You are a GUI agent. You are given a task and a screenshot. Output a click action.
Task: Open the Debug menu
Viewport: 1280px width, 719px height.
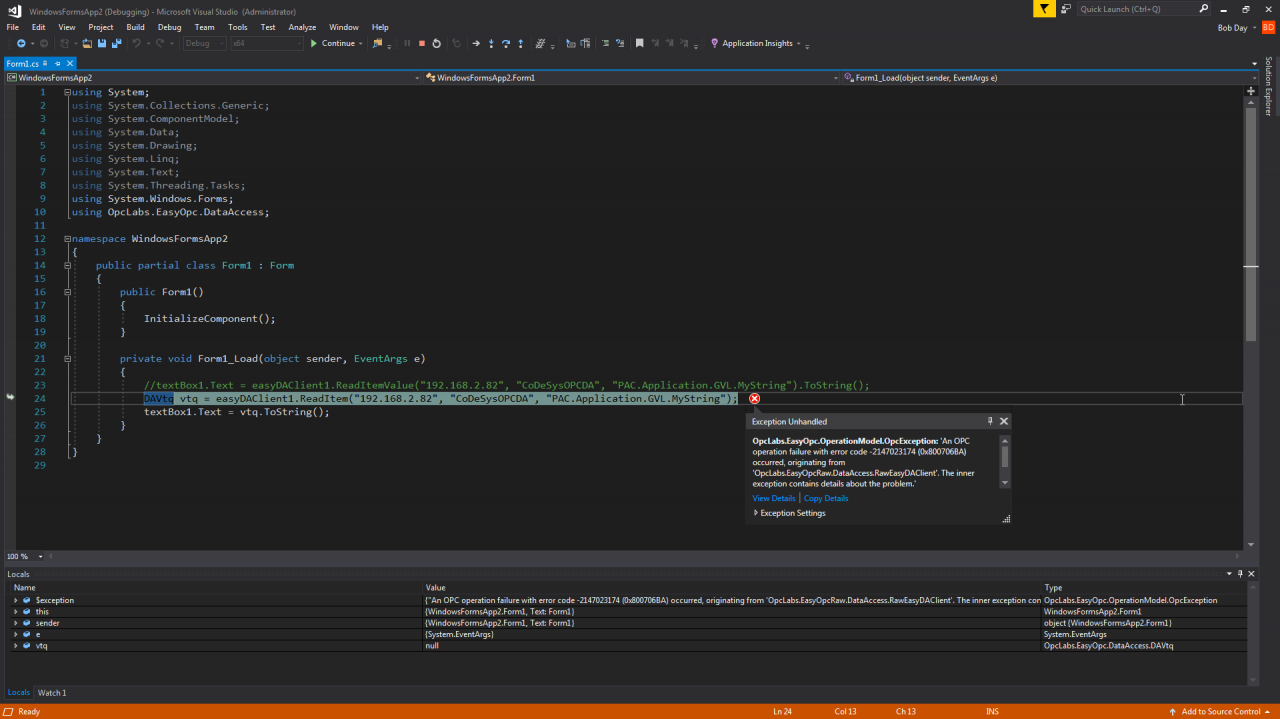click(169, 27)
